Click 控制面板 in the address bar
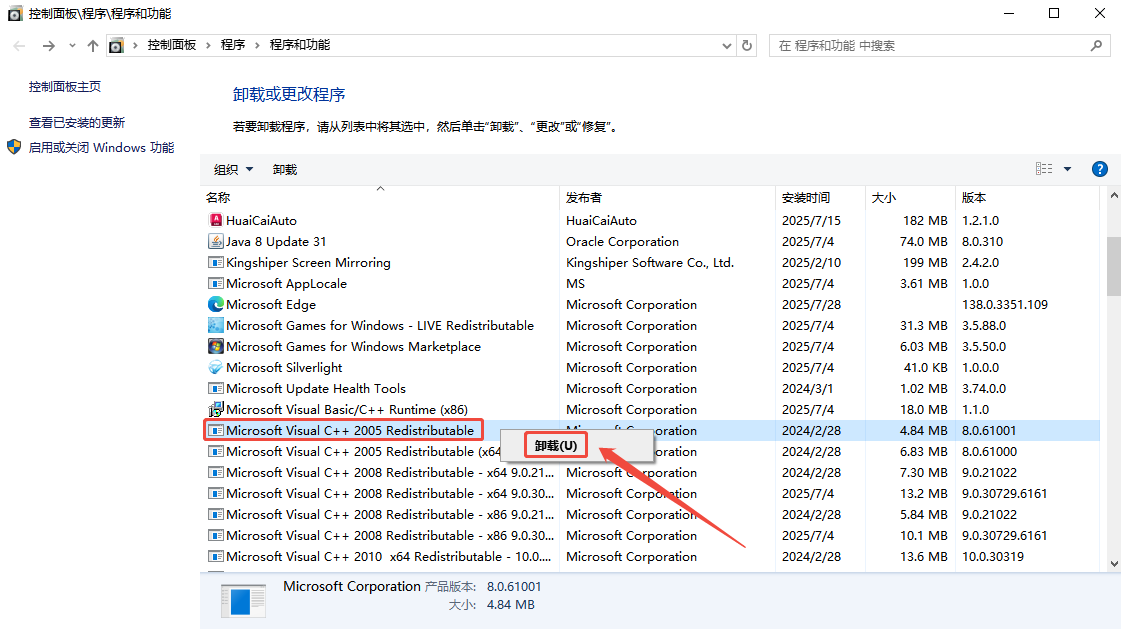 (172, 45)
